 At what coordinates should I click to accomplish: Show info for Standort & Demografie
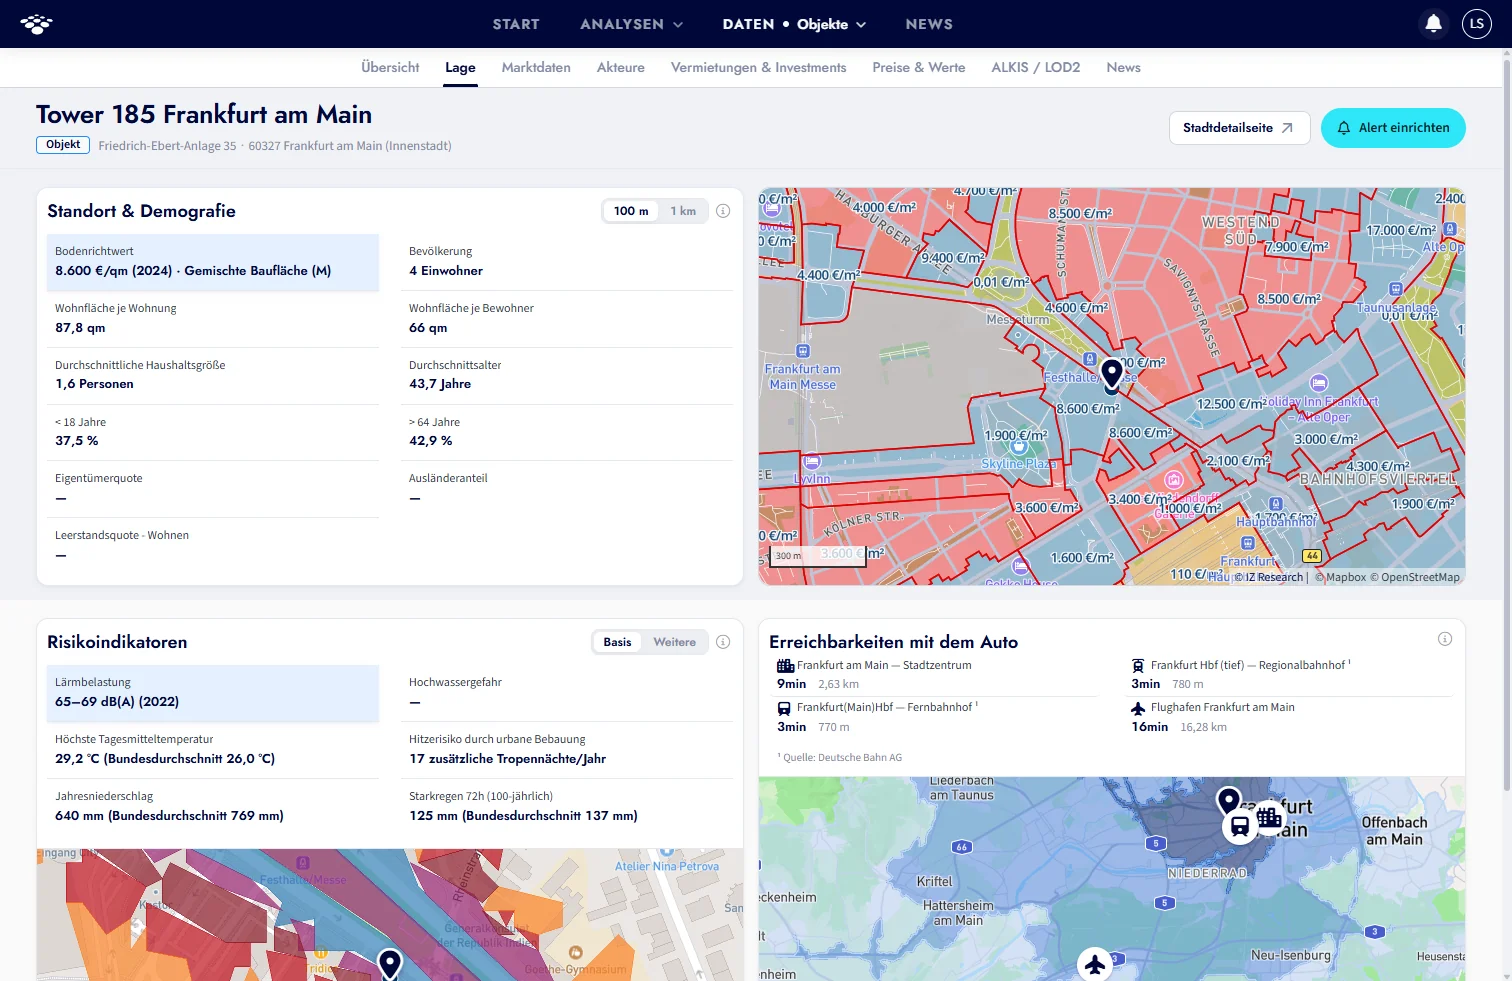point(723,211)
